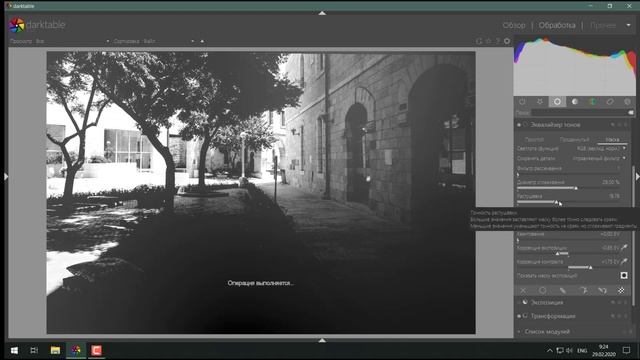Select the raster mask checkered icon
640x360 pixels.
coord(621,290)
